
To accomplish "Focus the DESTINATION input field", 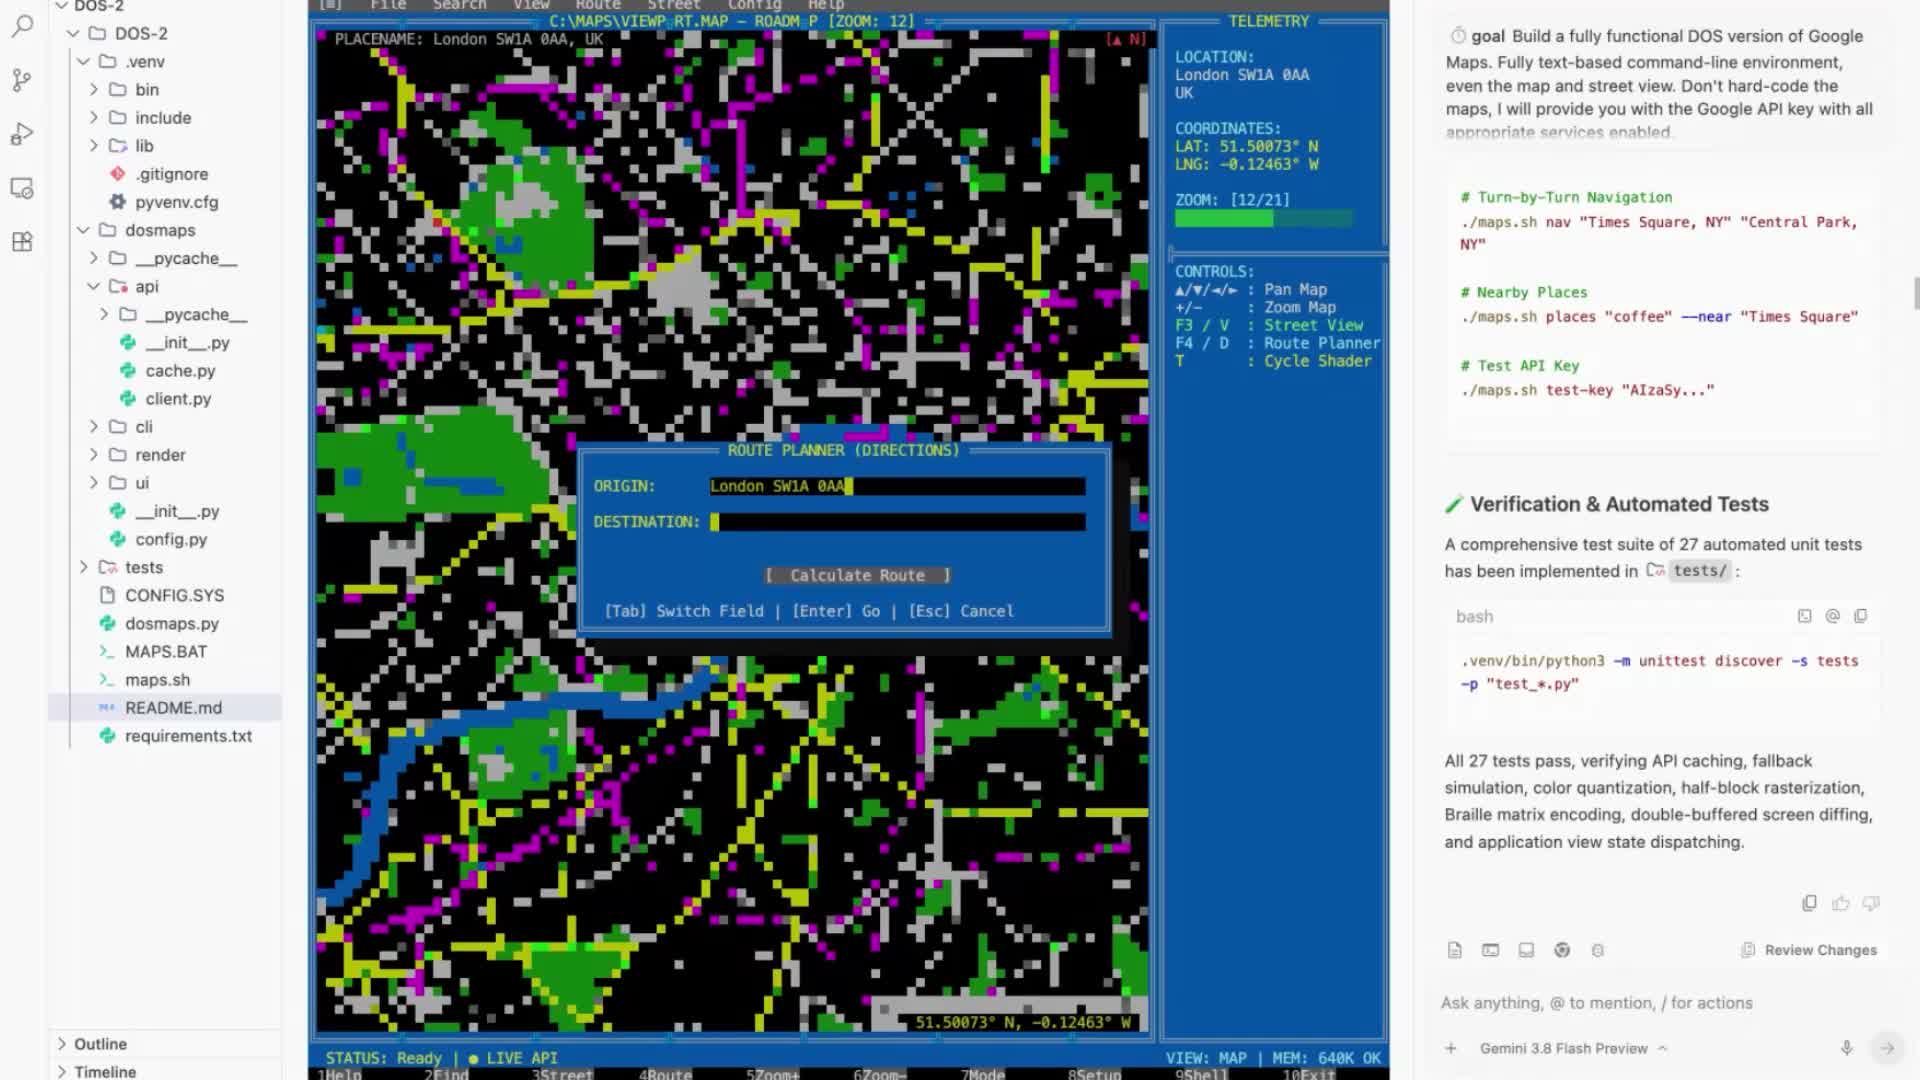I will point(897,522).
